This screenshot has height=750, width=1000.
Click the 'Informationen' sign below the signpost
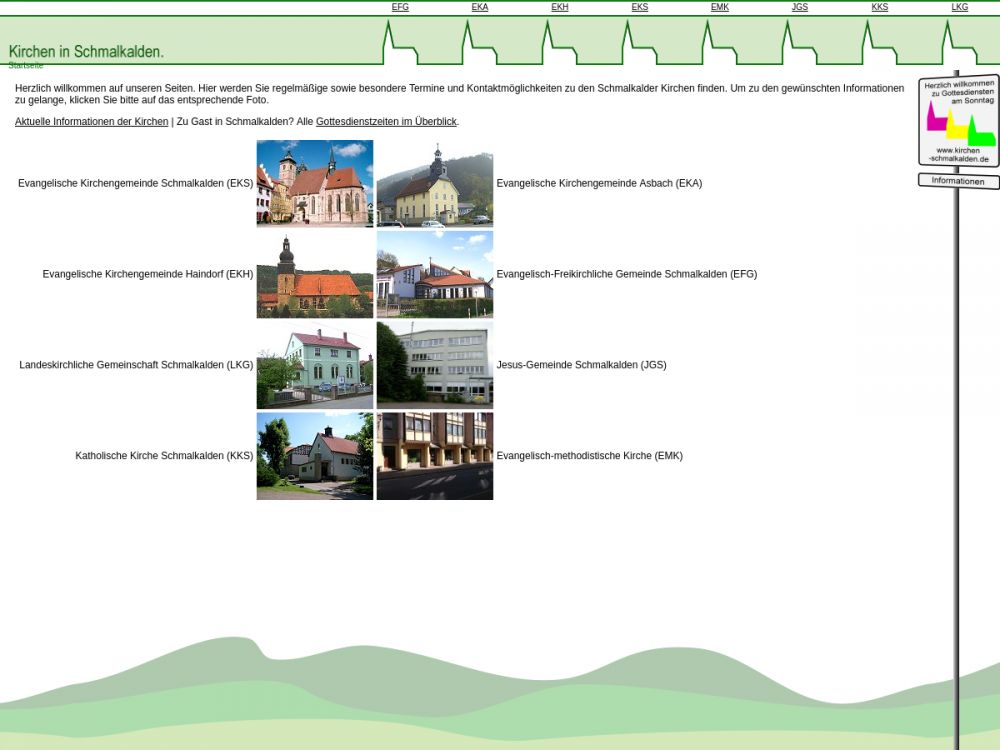[x=958, y=181]
